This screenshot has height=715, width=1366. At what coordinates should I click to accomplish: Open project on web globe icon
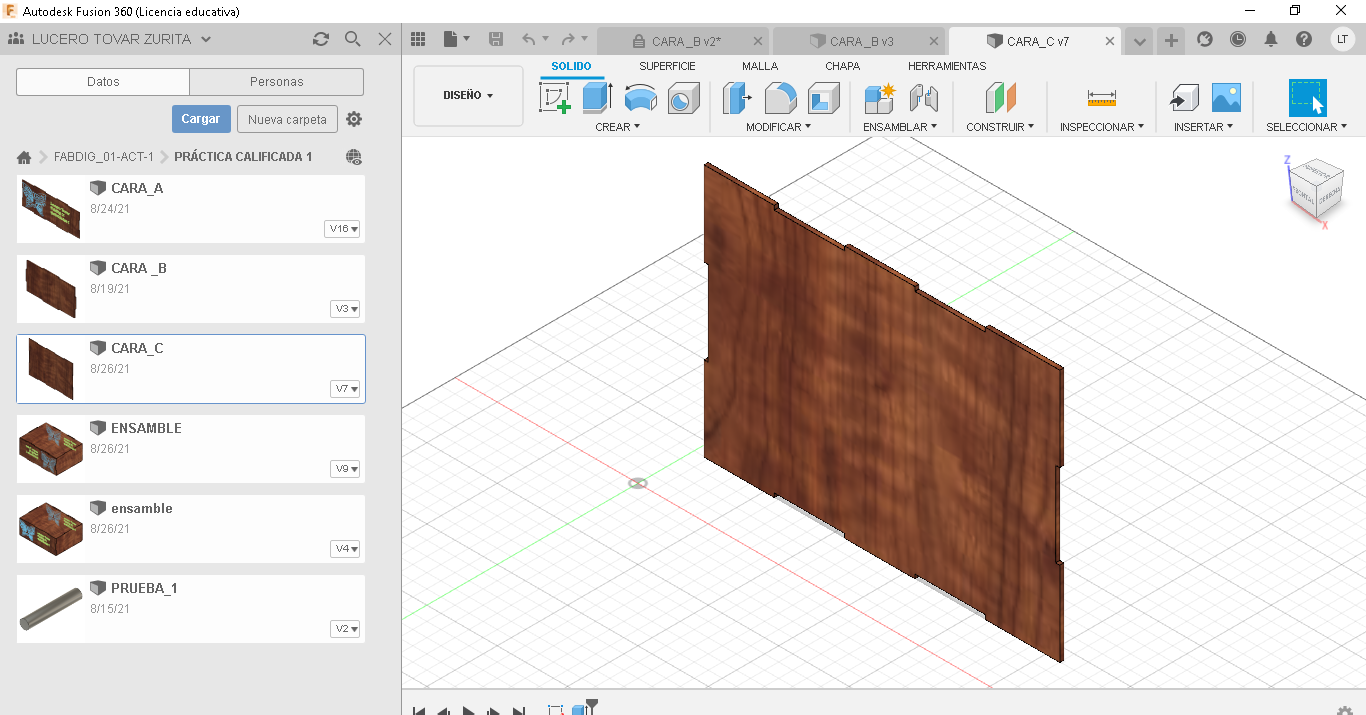coord(354,157)
